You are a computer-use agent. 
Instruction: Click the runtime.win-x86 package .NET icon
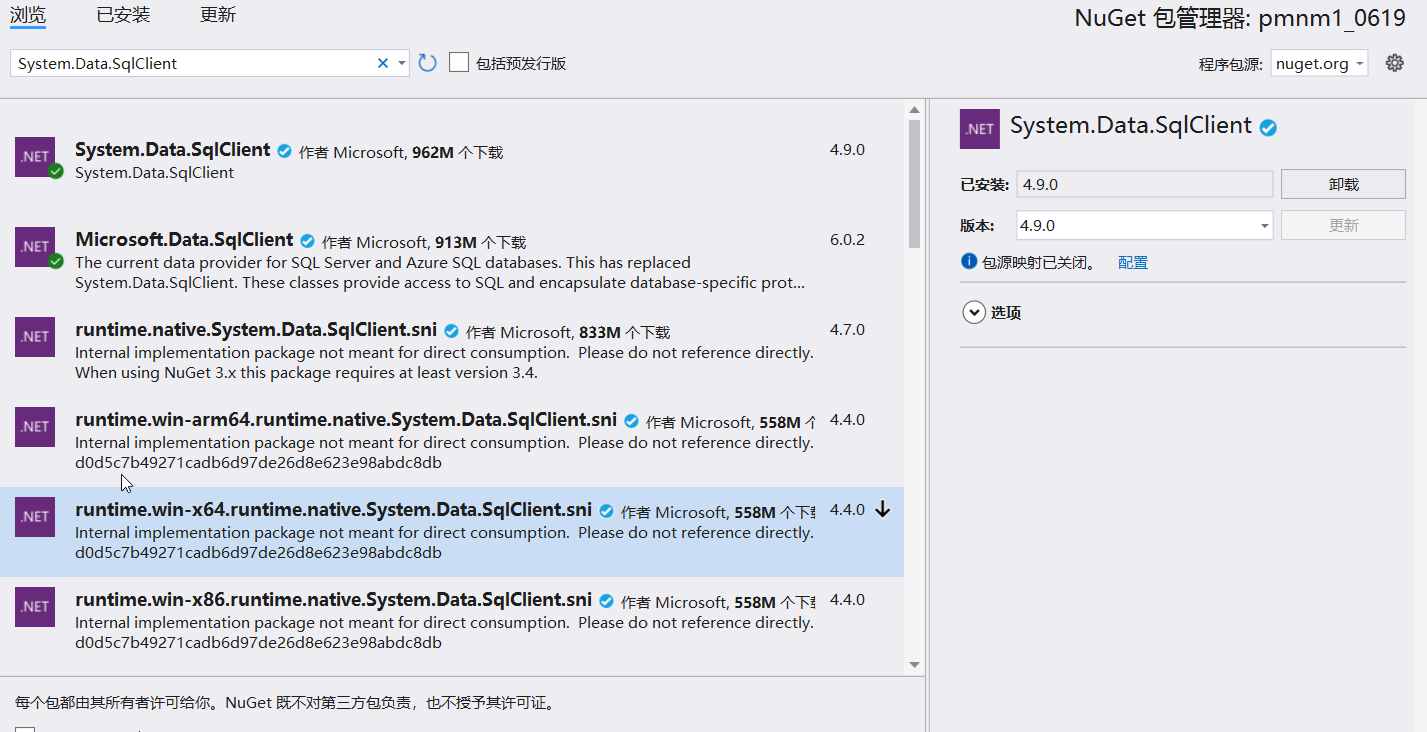point(35,606)
